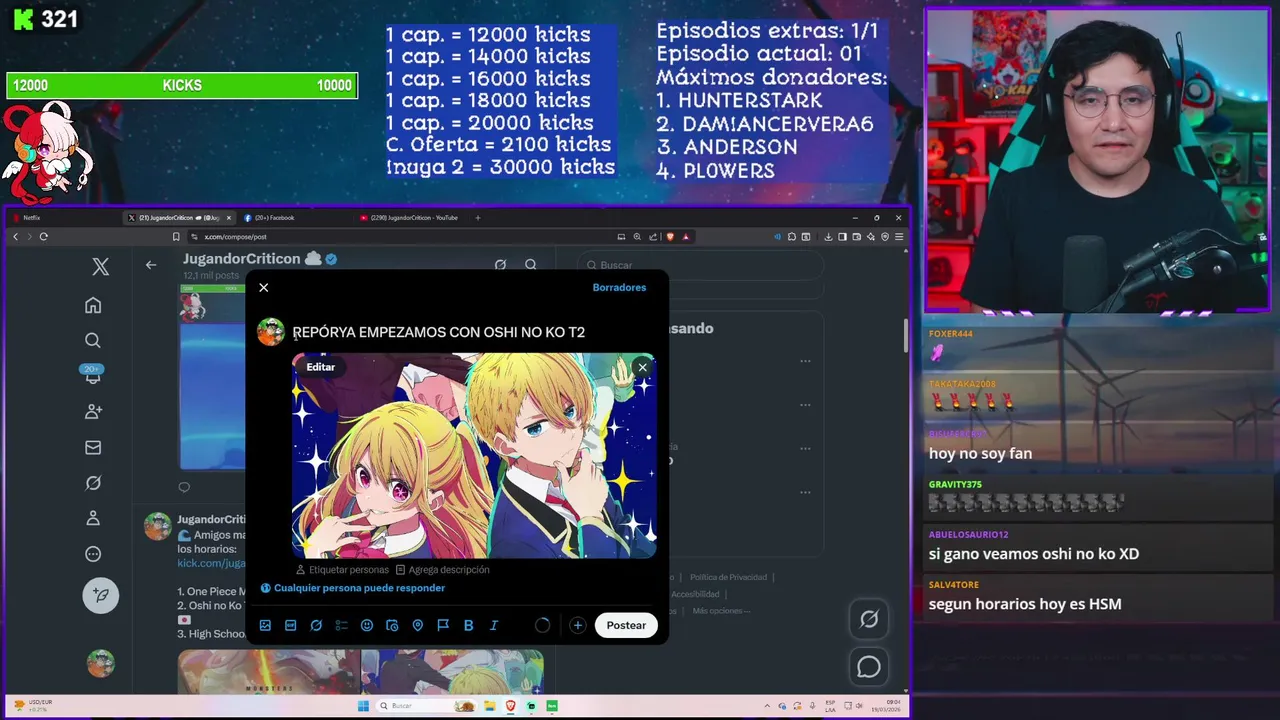Remove the attached image with X

pyautogui.click(x=642, y=367)
